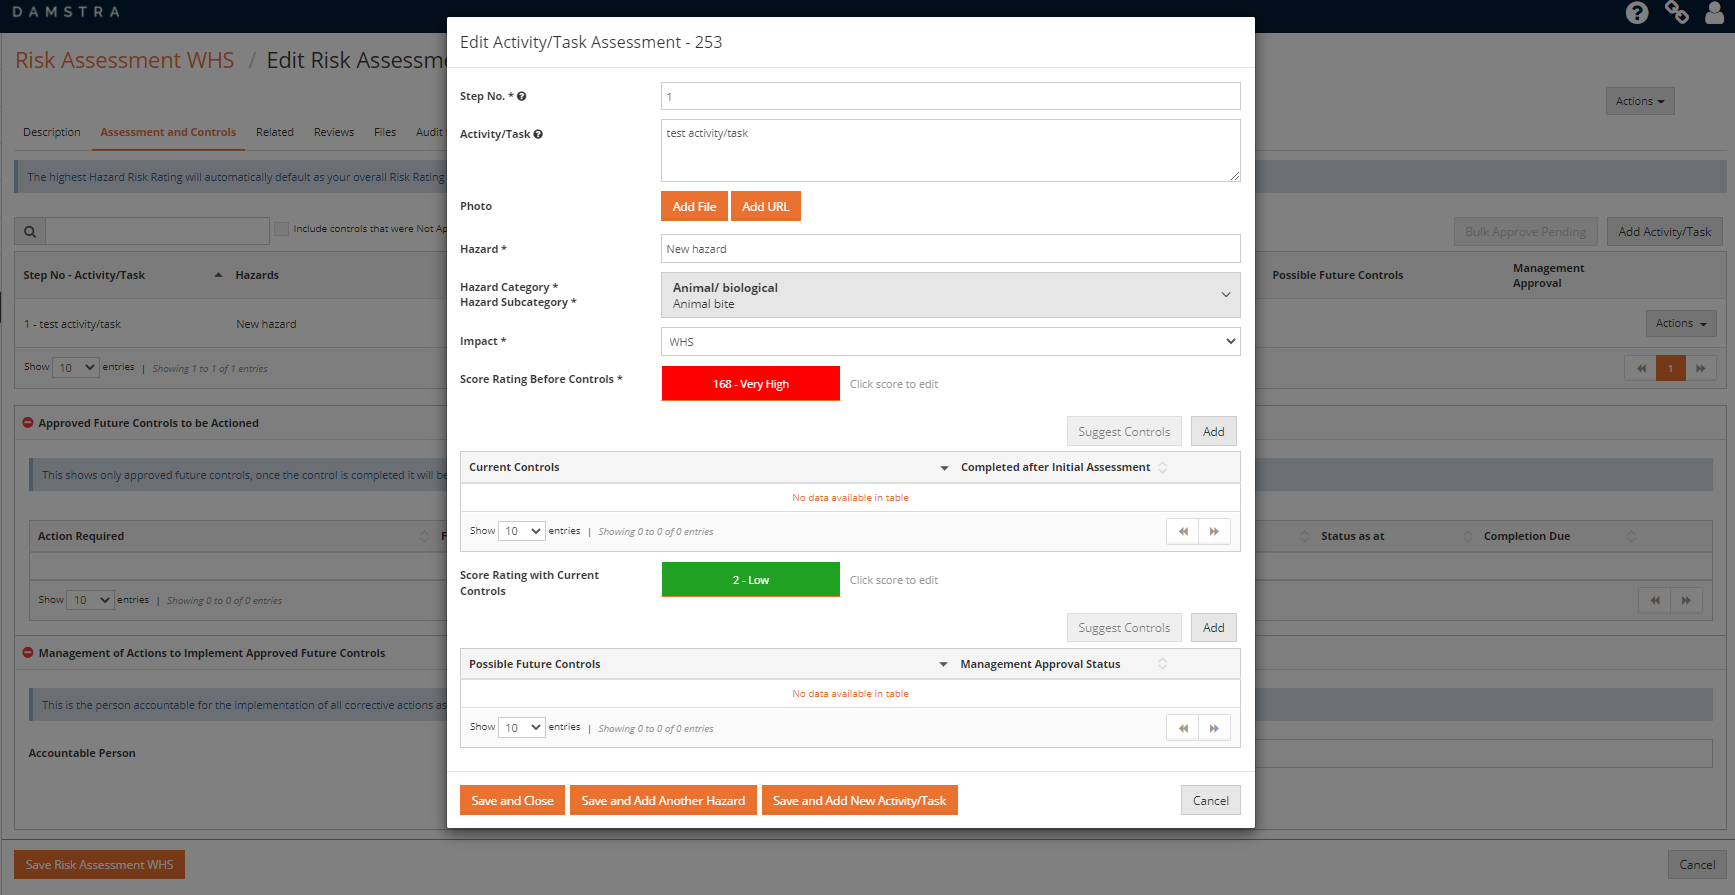Click Save and Add Another Hazard

(x=663, y=800)
